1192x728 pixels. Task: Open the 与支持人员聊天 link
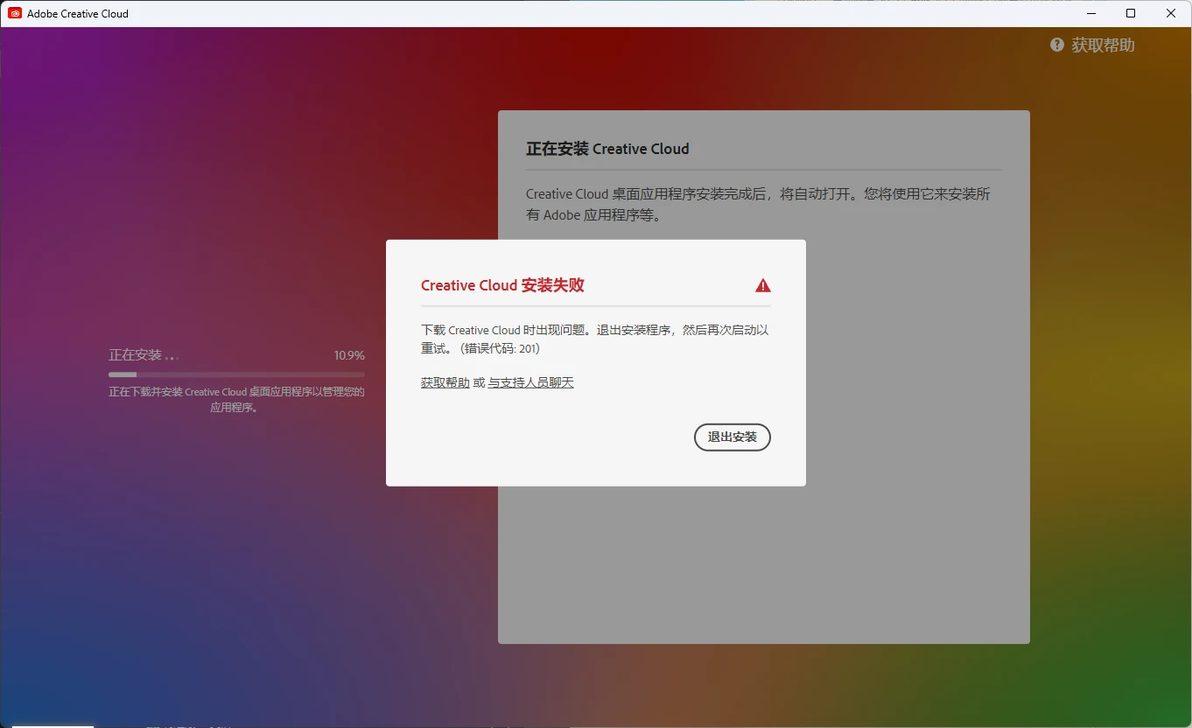(531, 382)
